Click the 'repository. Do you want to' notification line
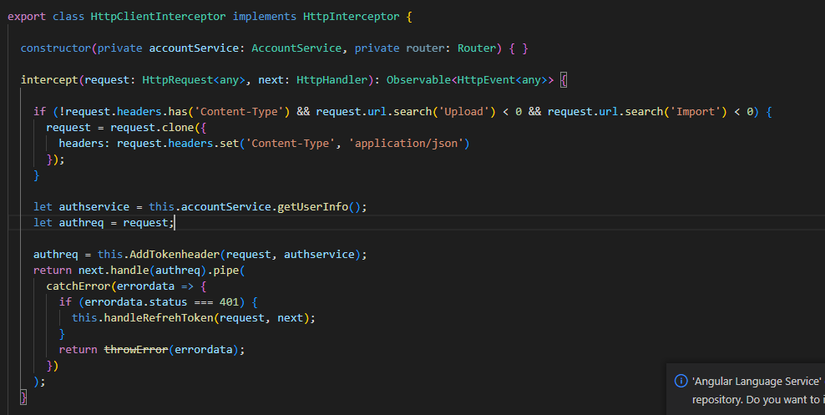The image size is (825, 415). [758, 400]
